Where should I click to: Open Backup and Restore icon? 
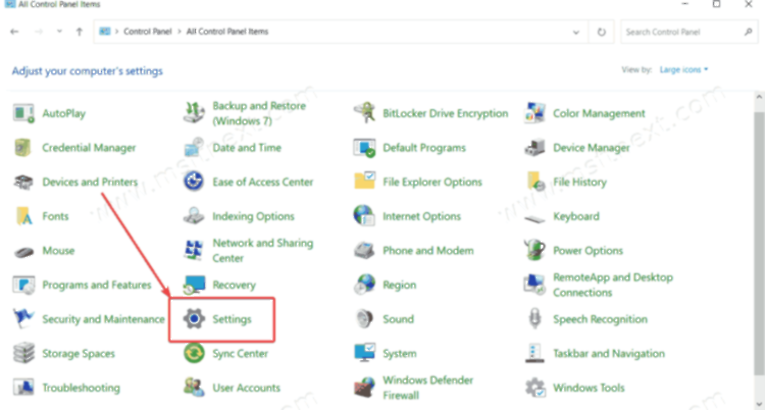coord(194,113)
